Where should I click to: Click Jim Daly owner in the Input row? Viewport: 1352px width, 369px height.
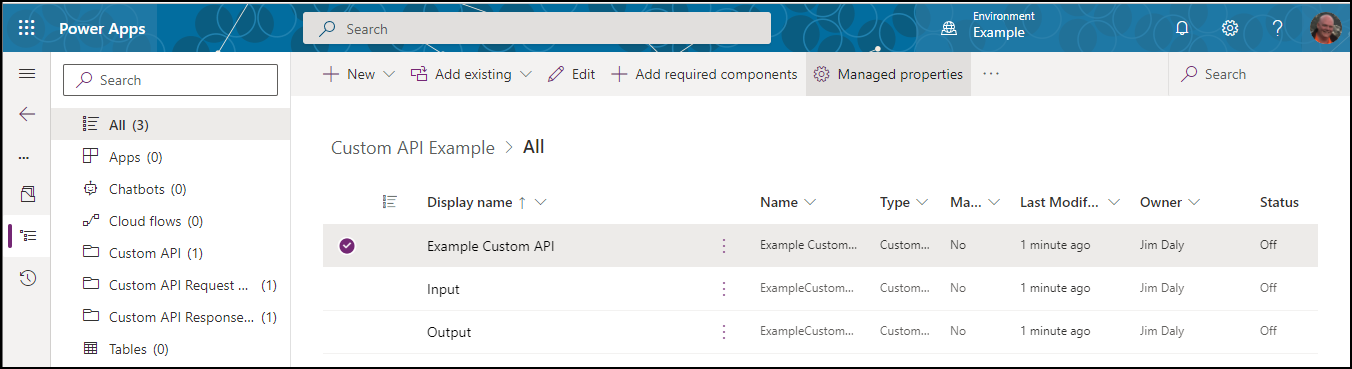(1162, 288)
